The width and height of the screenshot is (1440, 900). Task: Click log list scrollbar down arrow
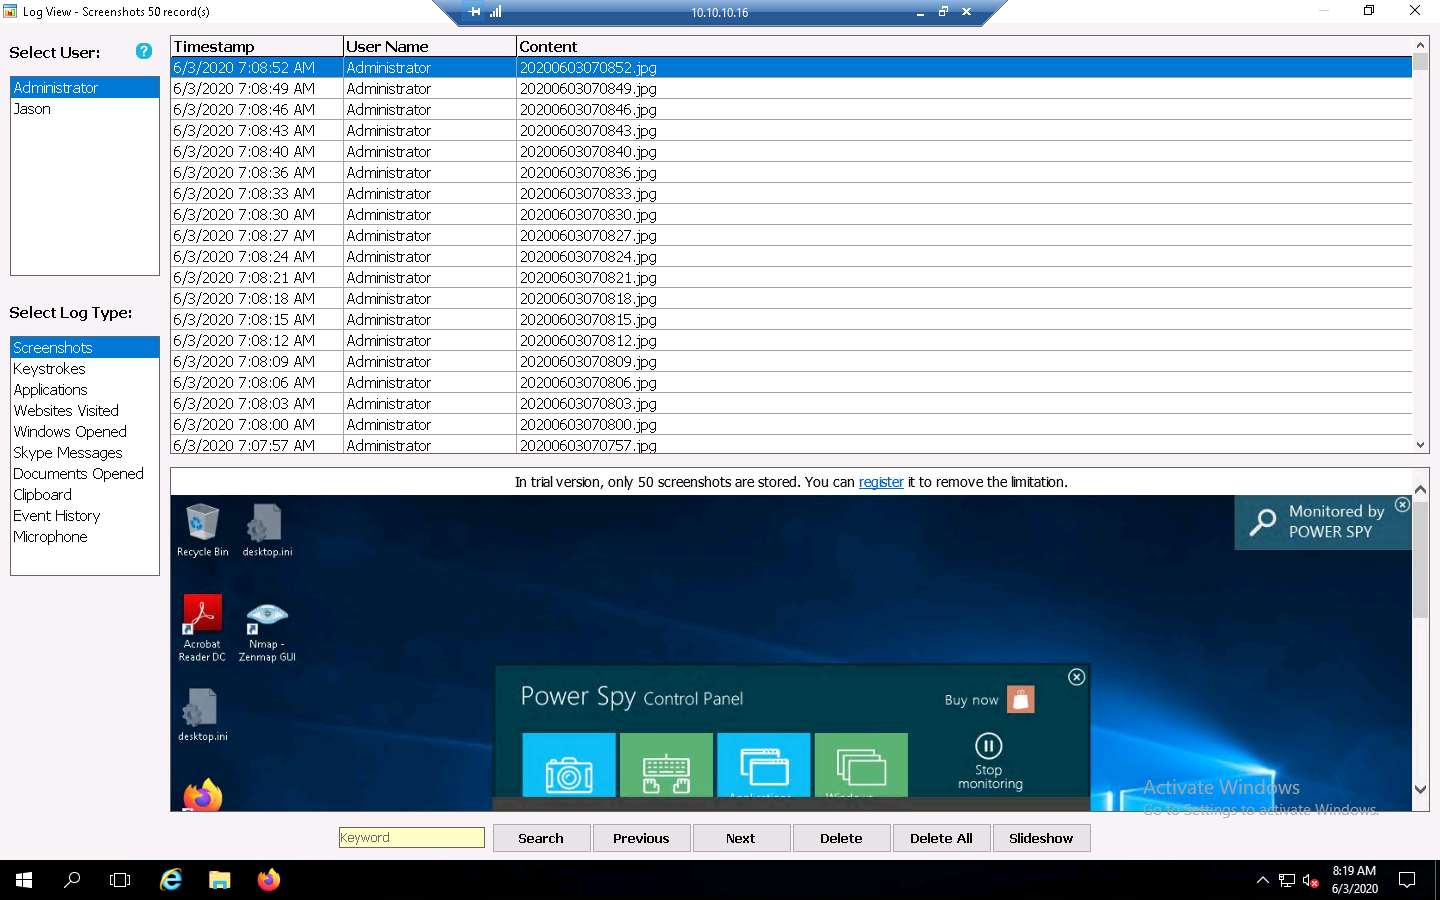point(1420,445)
